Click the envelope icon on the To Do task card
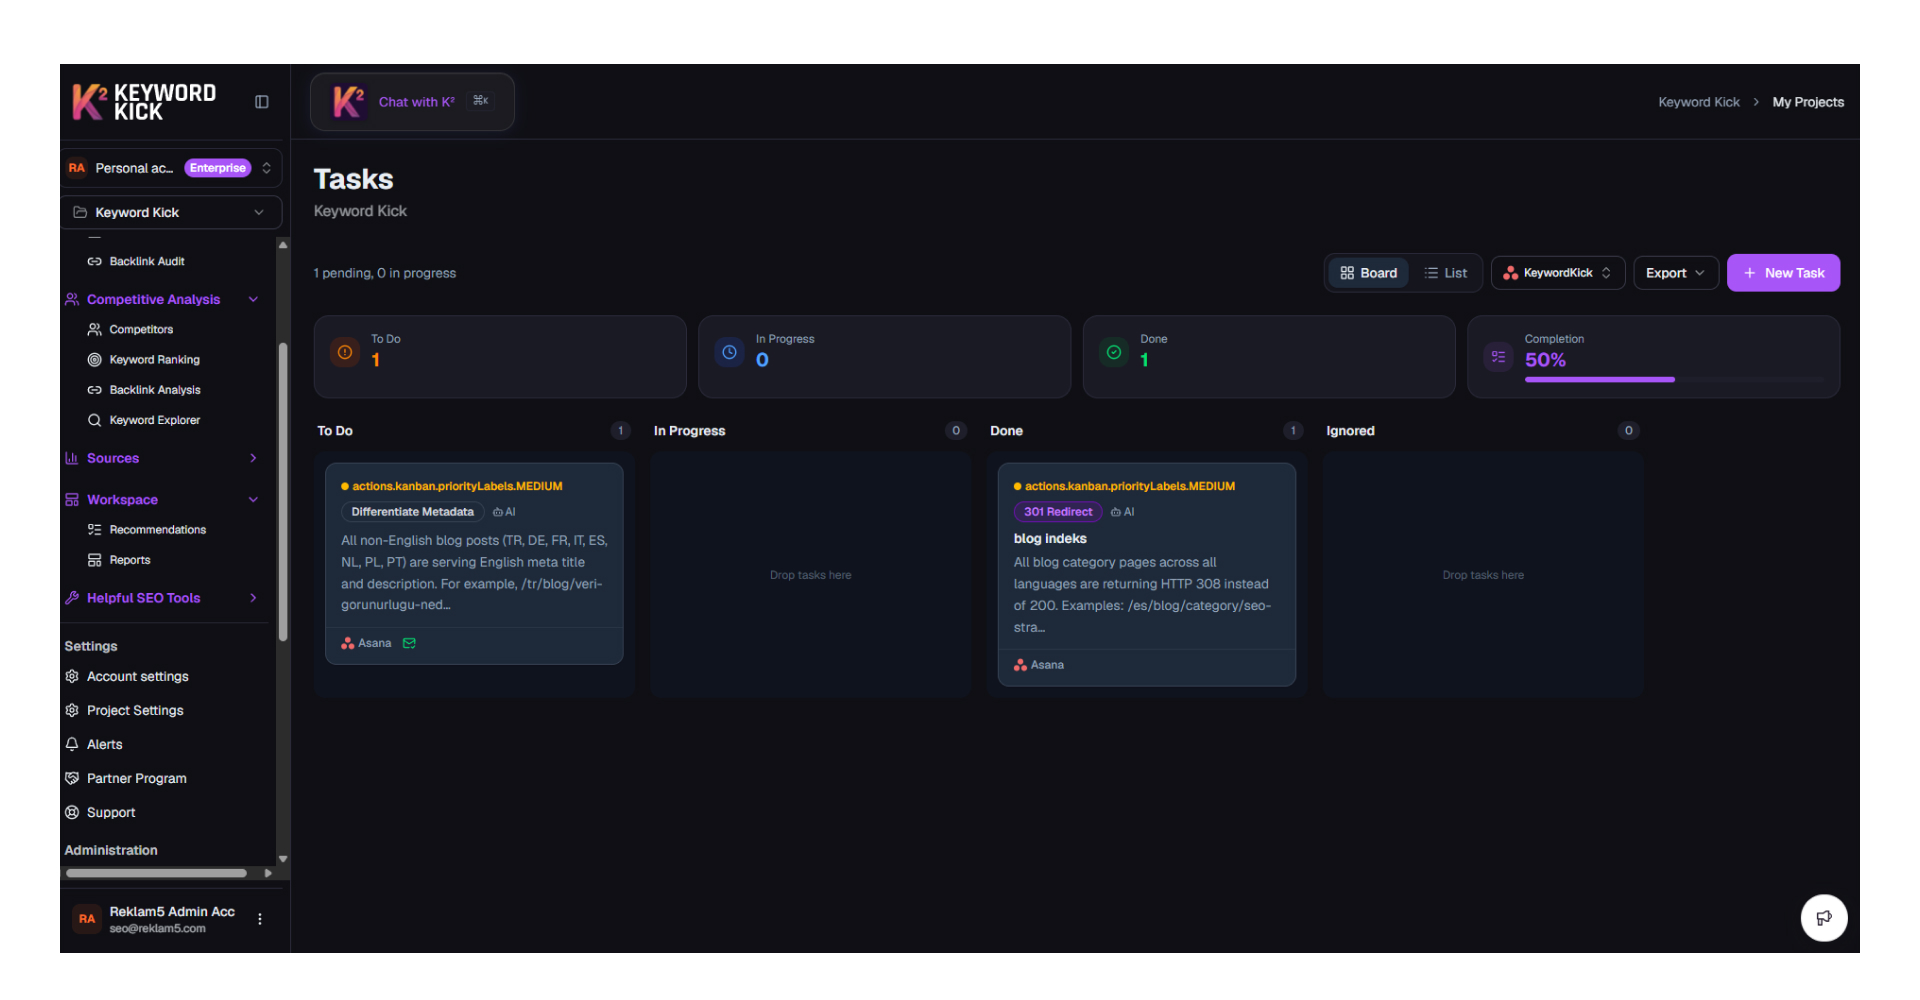This screenshot has height=1000, width=1920. (409, 643)
